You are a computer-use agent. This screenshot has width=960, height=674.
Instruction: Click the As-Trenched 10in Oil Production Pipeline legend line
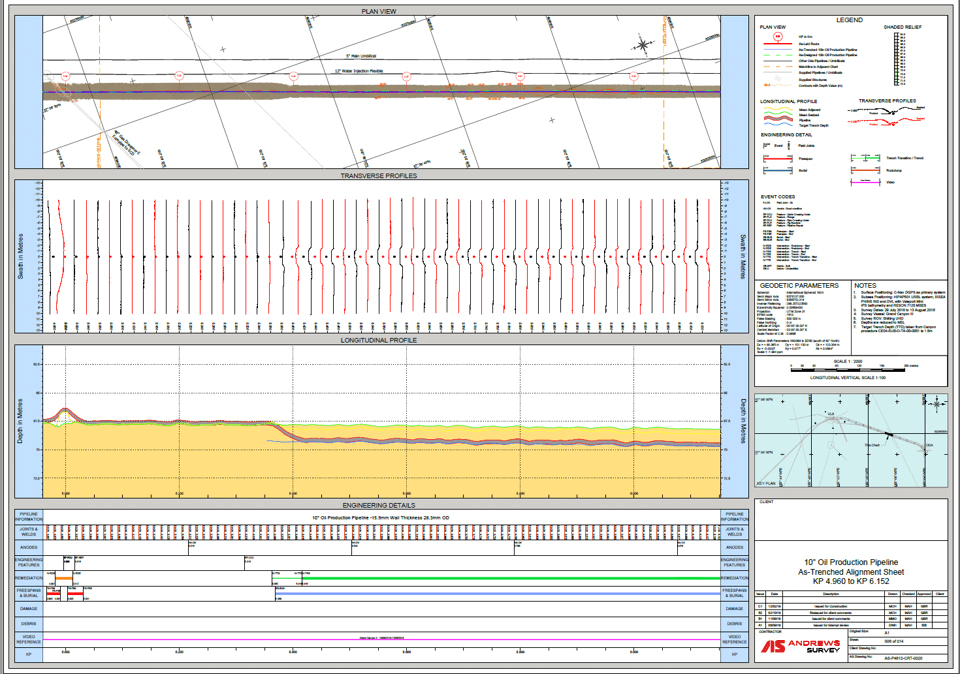click(777, 49)
